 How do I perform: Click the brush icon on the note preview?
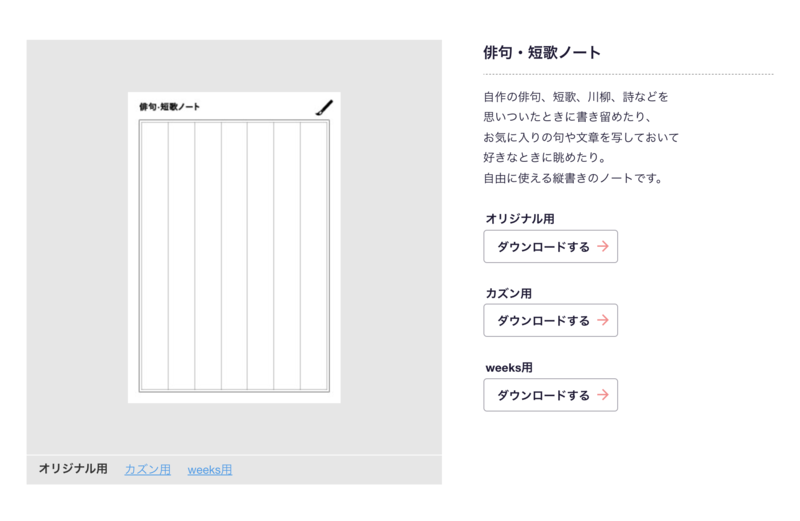pos(324,107)
